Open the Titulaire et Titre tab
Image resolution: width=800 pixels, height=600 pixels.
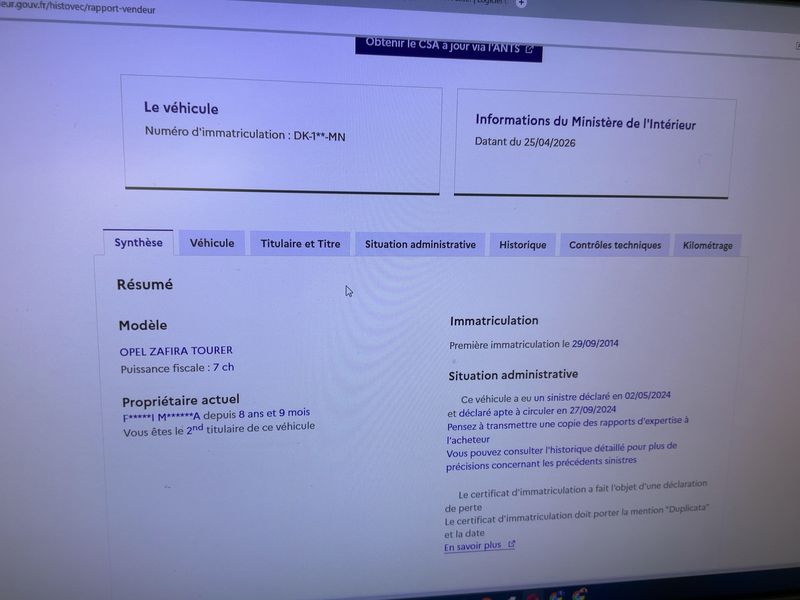tap(300, 243)
